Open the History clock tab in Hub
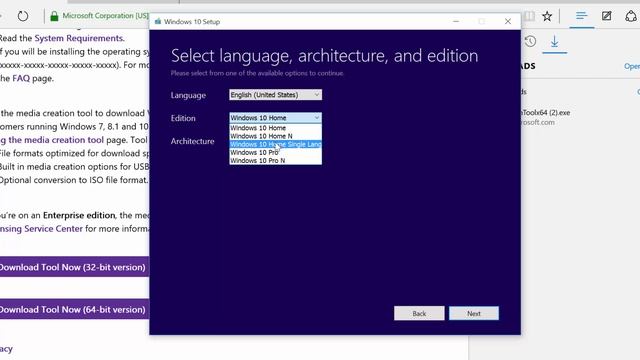 [530, 41]
